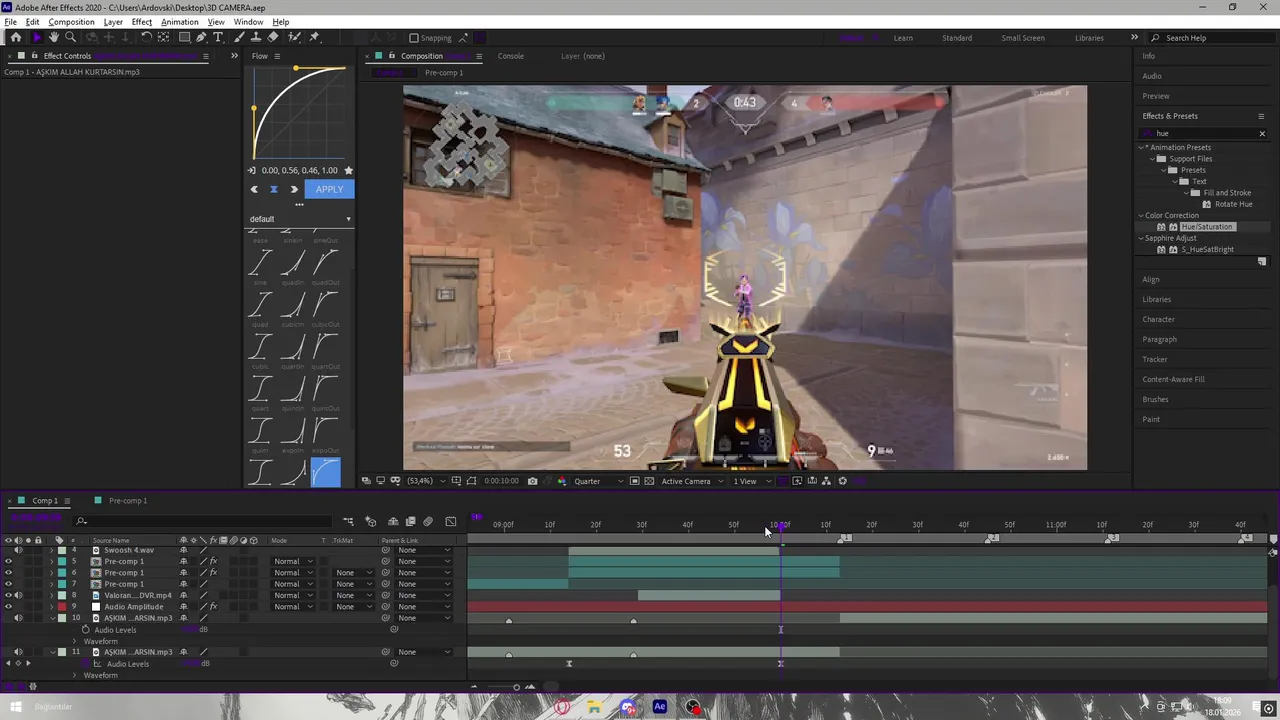Toggle the shy layers switch in the timeline
This screenshot has height=720, width=1280.
coord(393,521)
